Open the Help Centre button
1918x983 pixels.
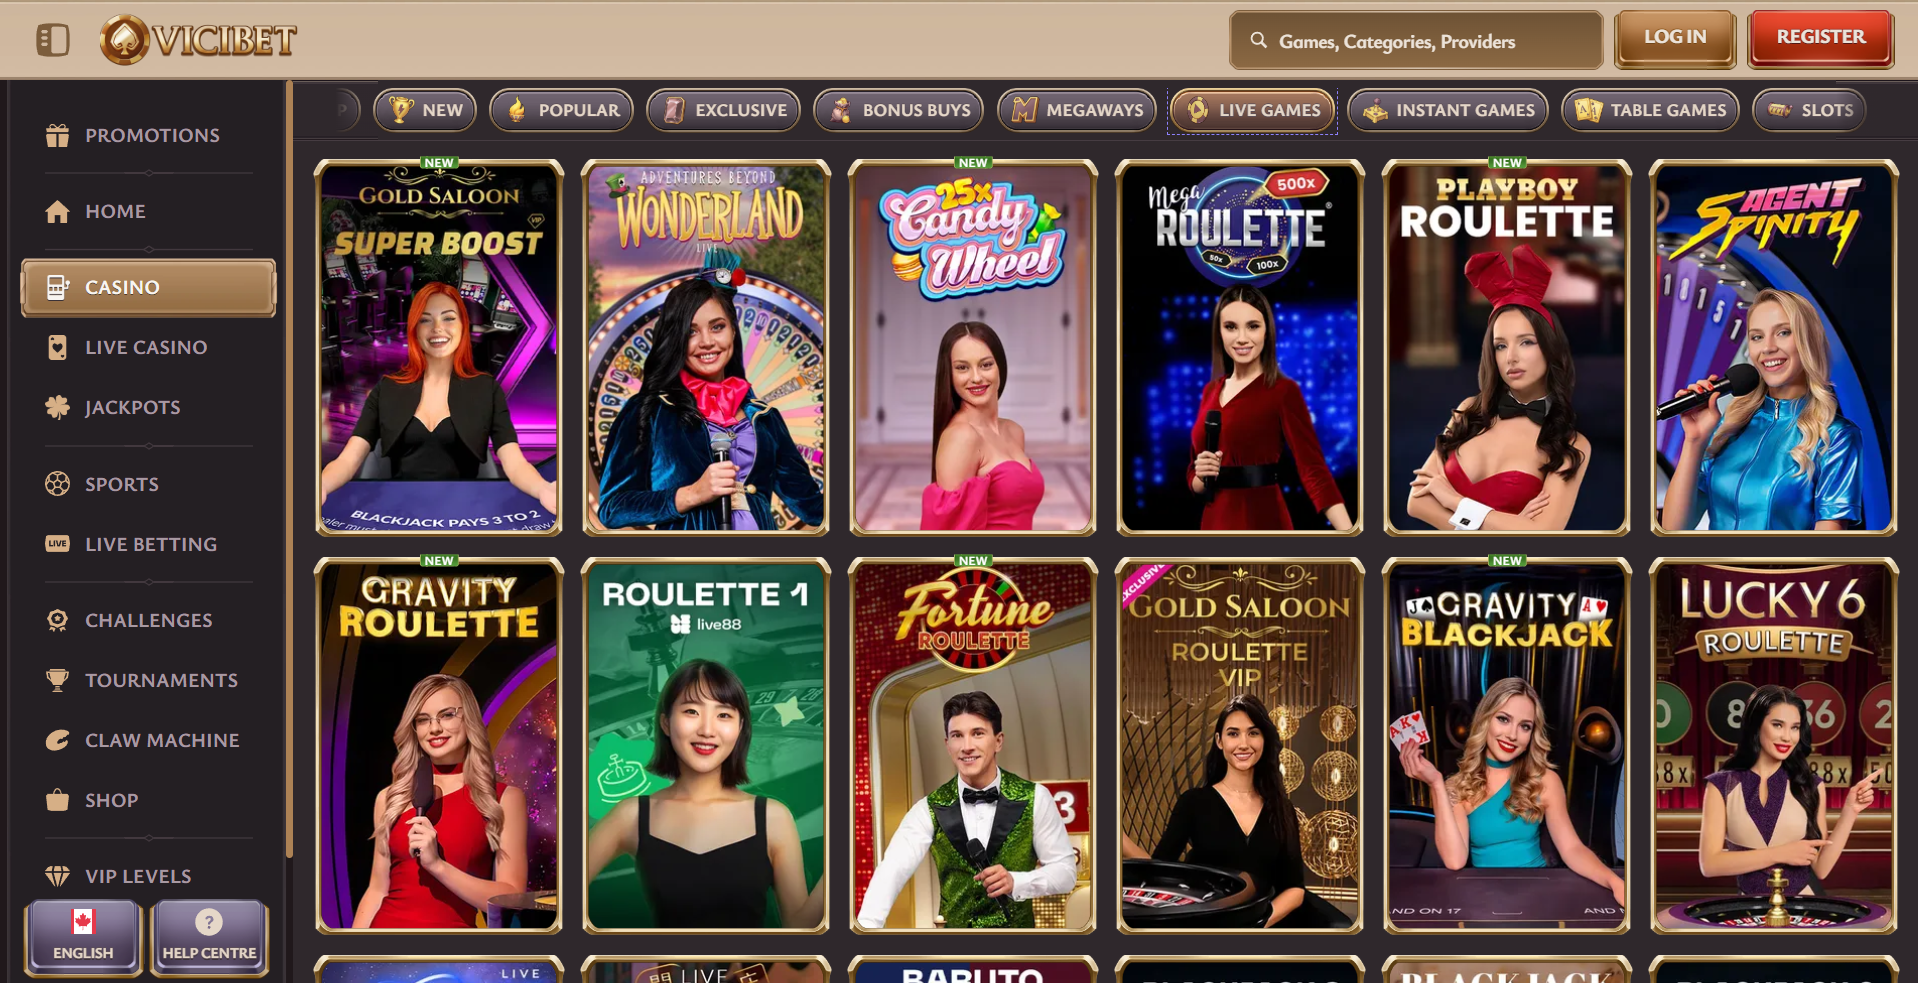[209, 936]
